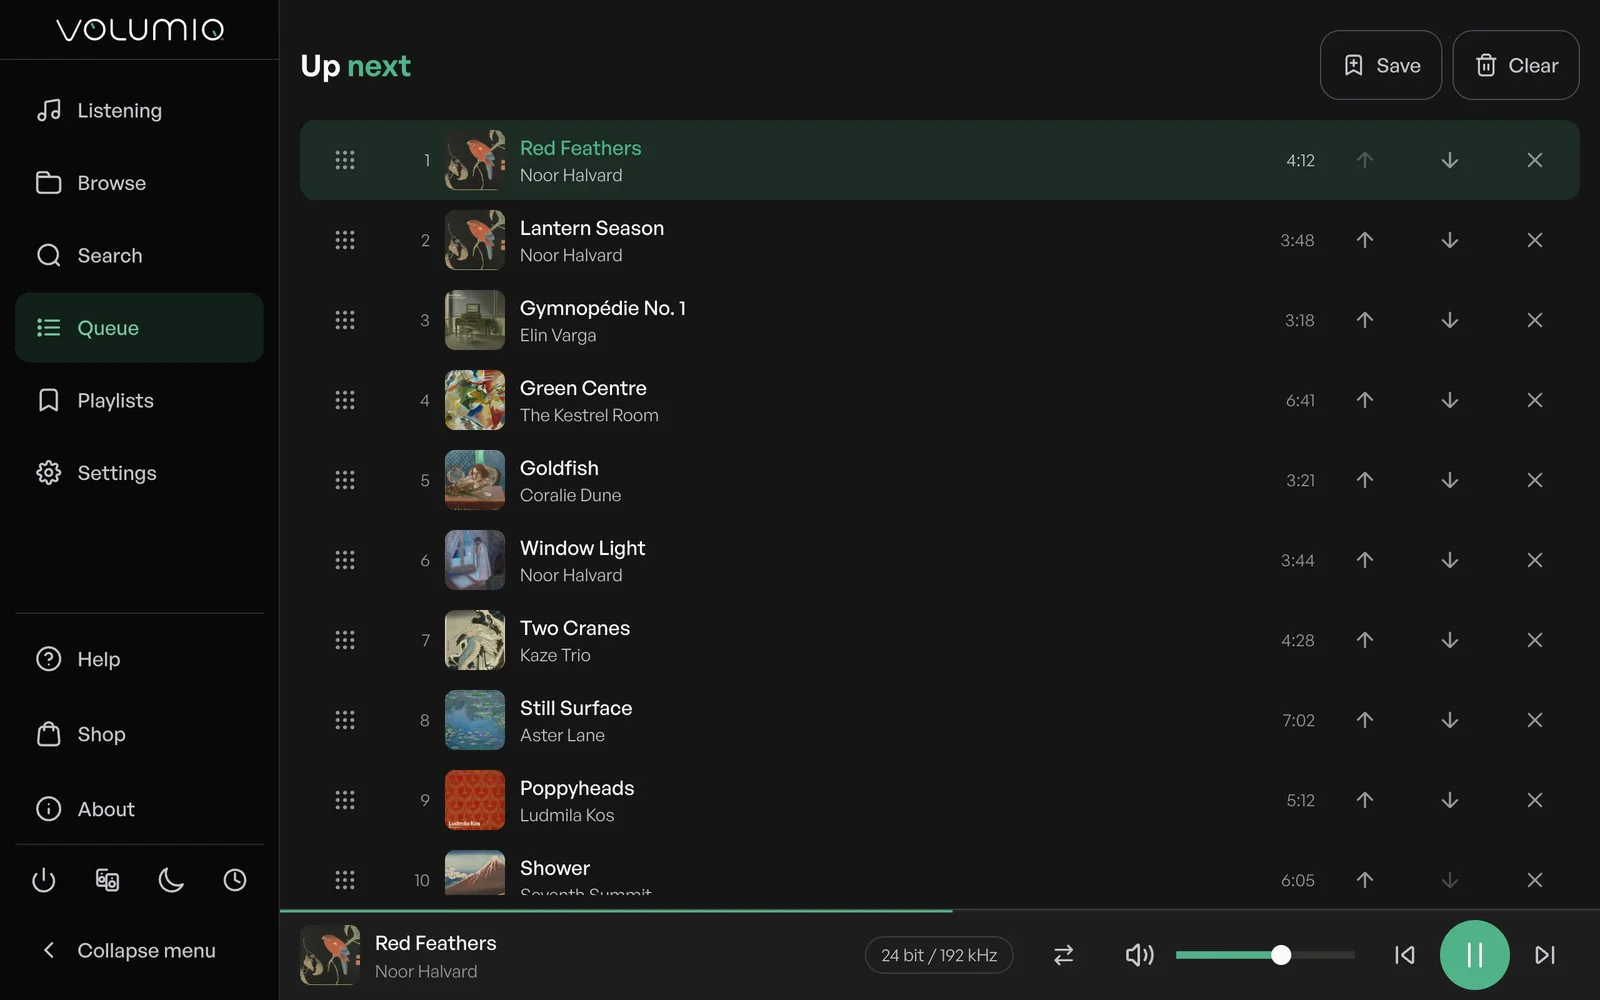Move Poppyheads up in queue
1600x1000 pixels.
point(1365,800)
